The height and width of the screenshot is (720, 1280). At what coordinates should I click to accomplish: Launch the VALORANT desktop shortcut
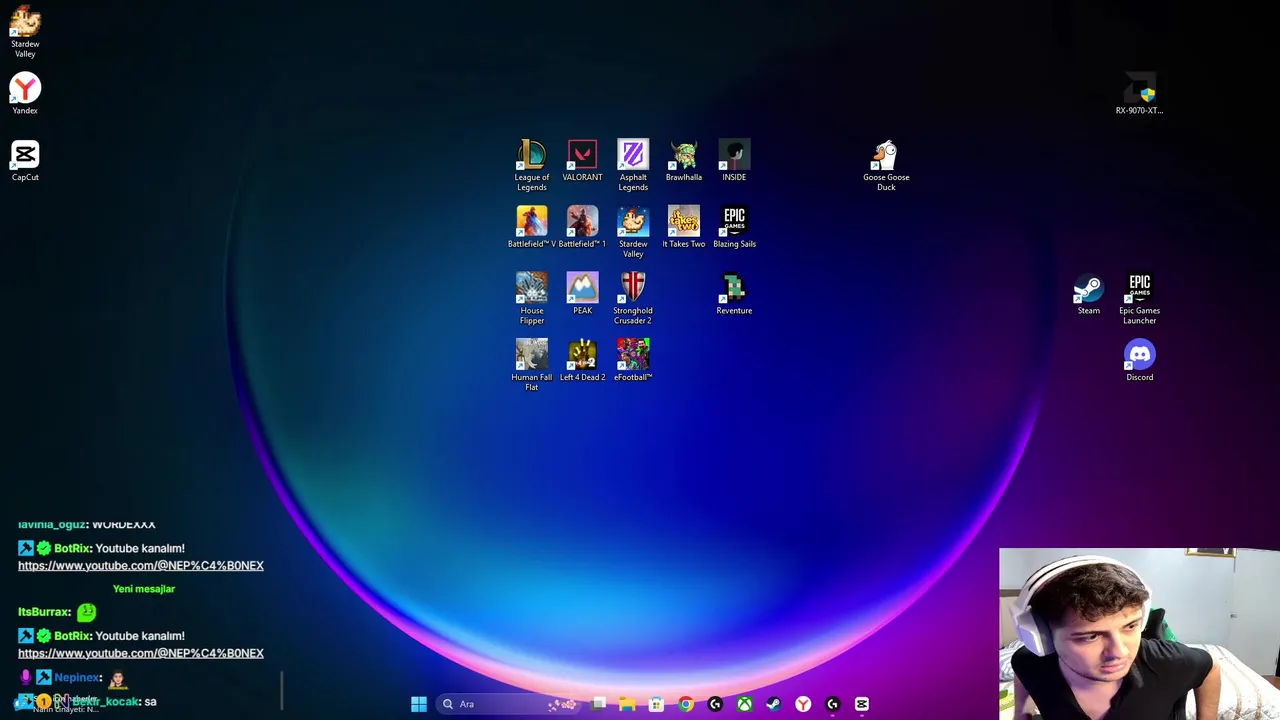pos(582,160)
